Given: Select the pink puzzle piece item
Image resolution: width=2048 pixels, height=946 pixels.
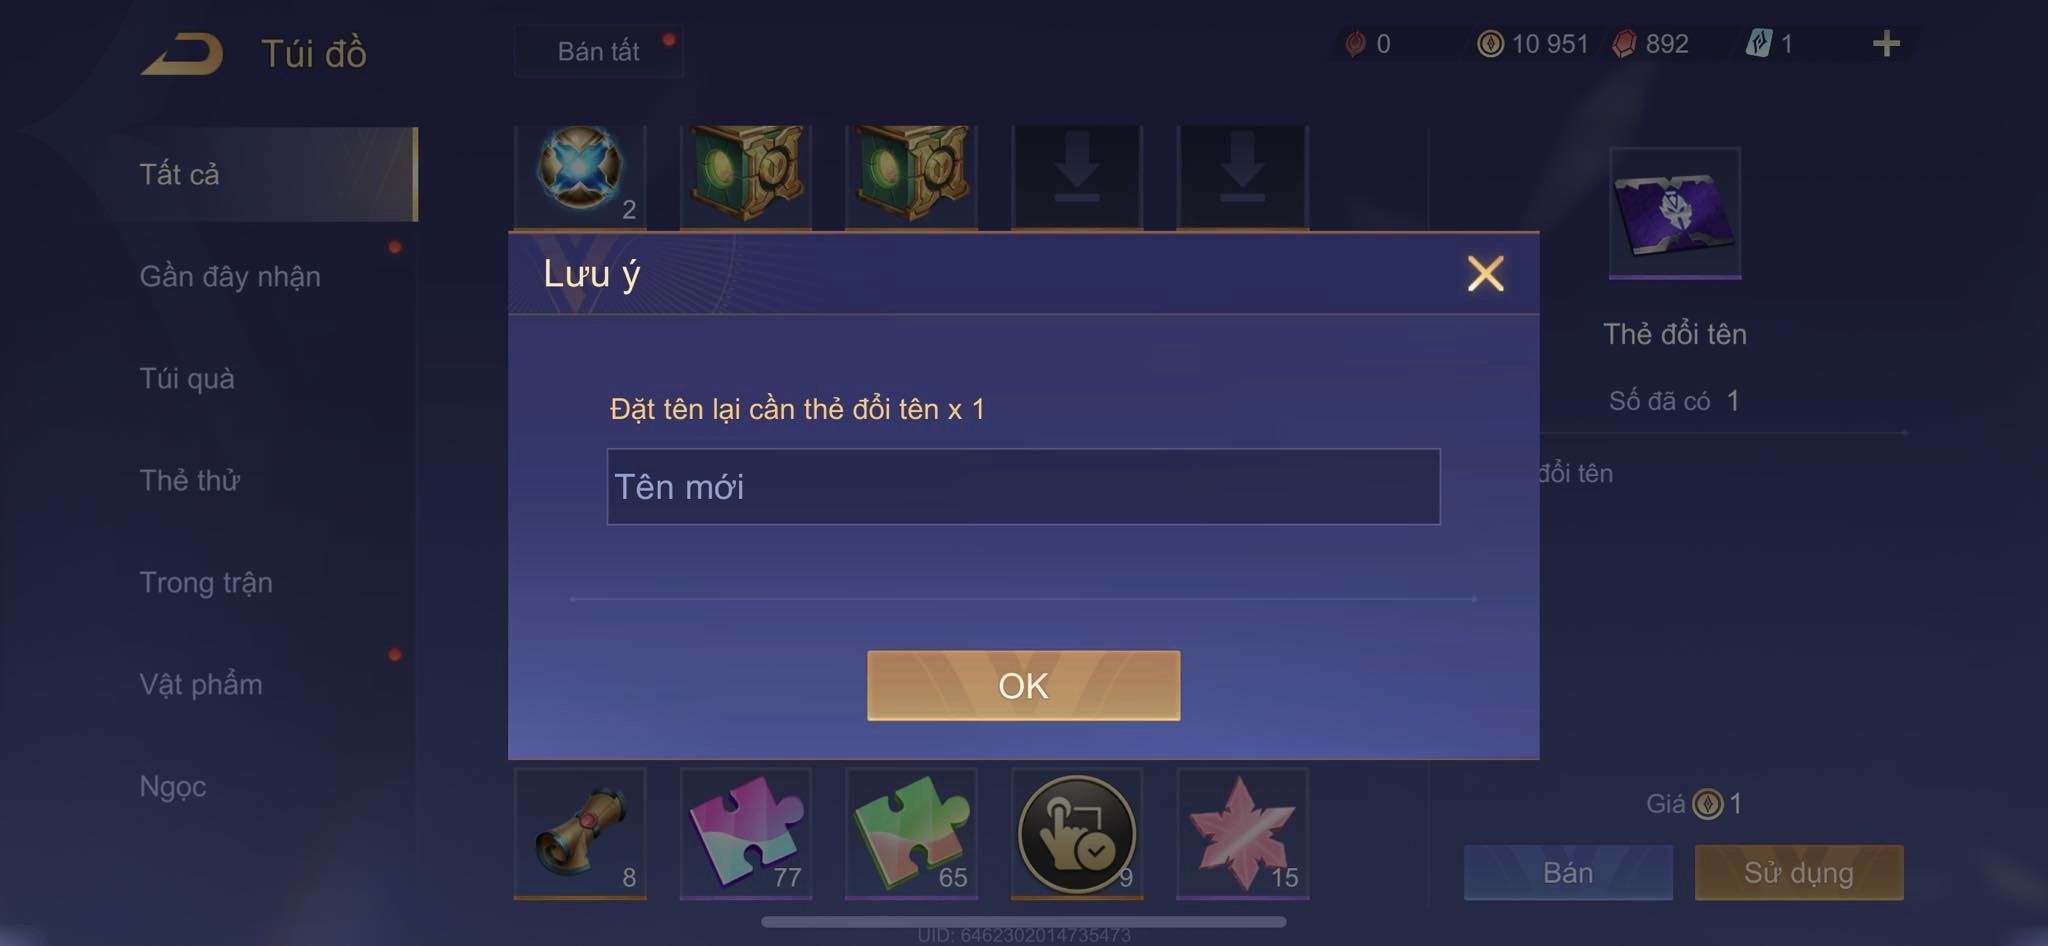Looking at the screenshot, I should click(x=746, y=833).
